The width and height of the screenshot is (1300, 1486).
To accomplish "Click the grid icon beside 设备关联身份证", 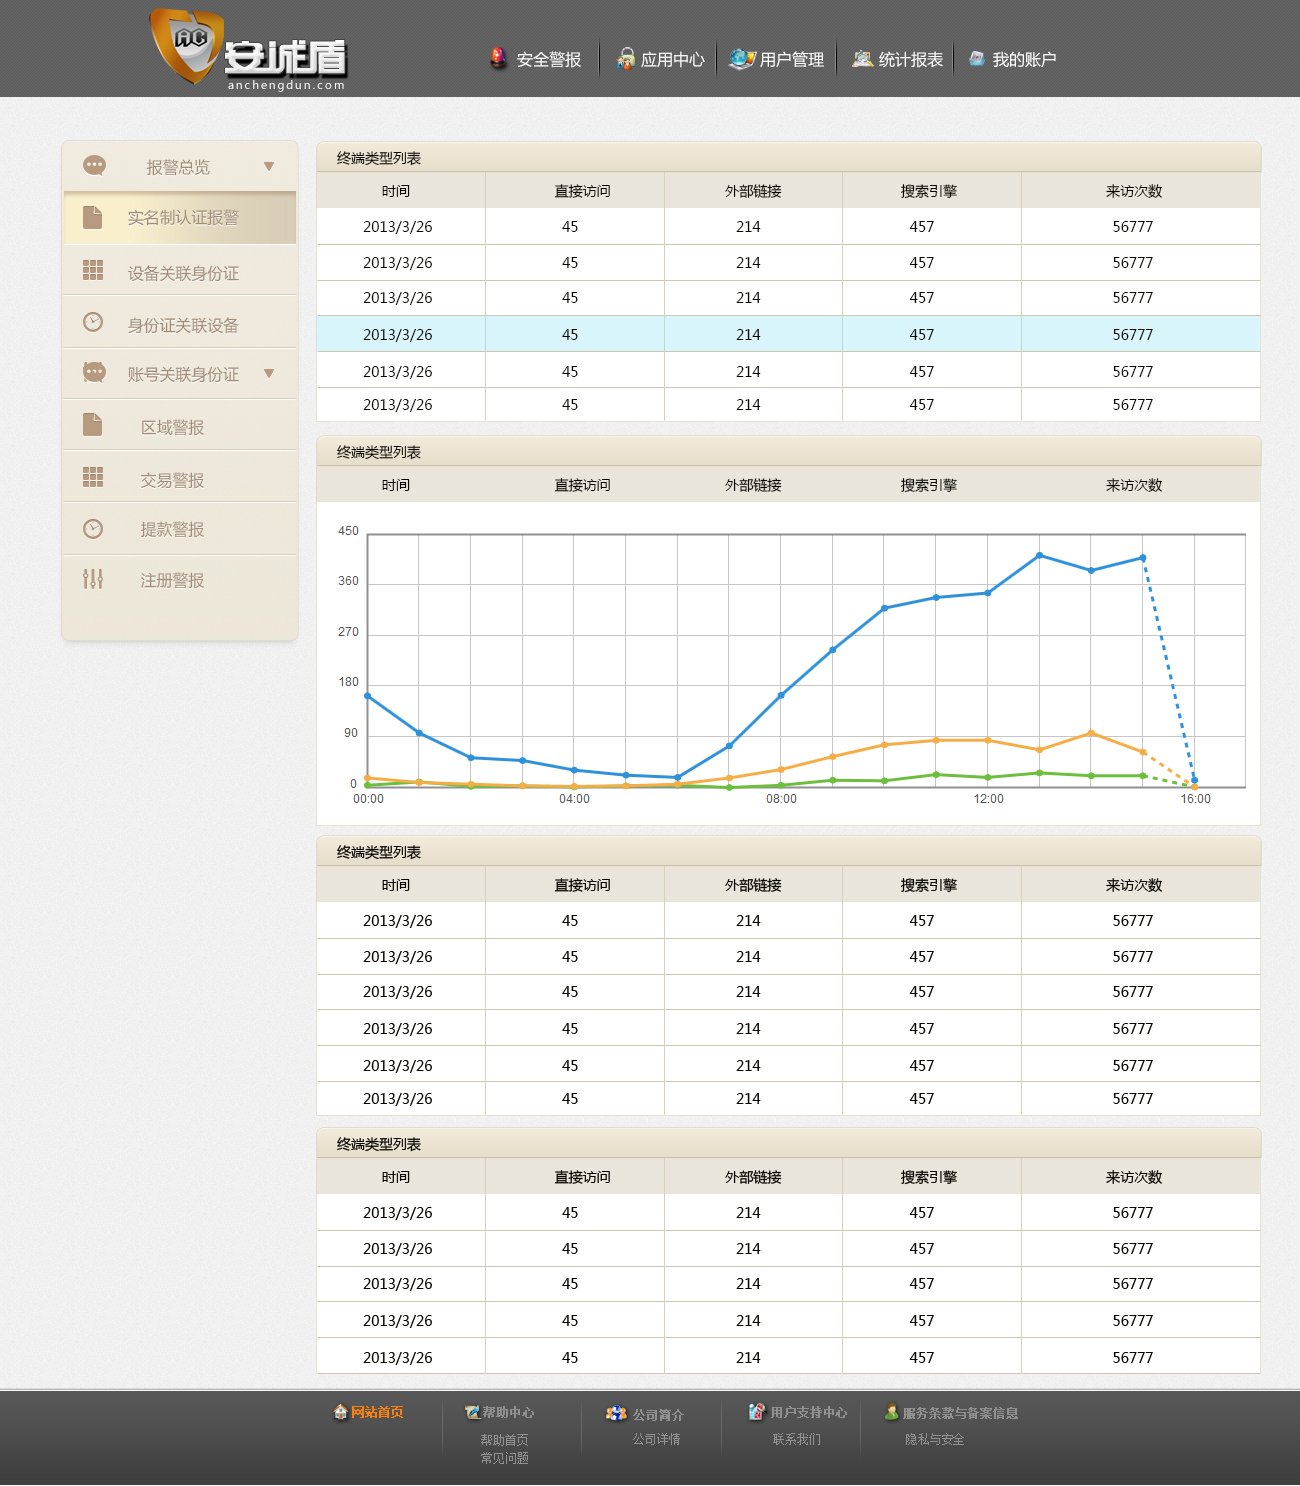I will pos(93,270).
